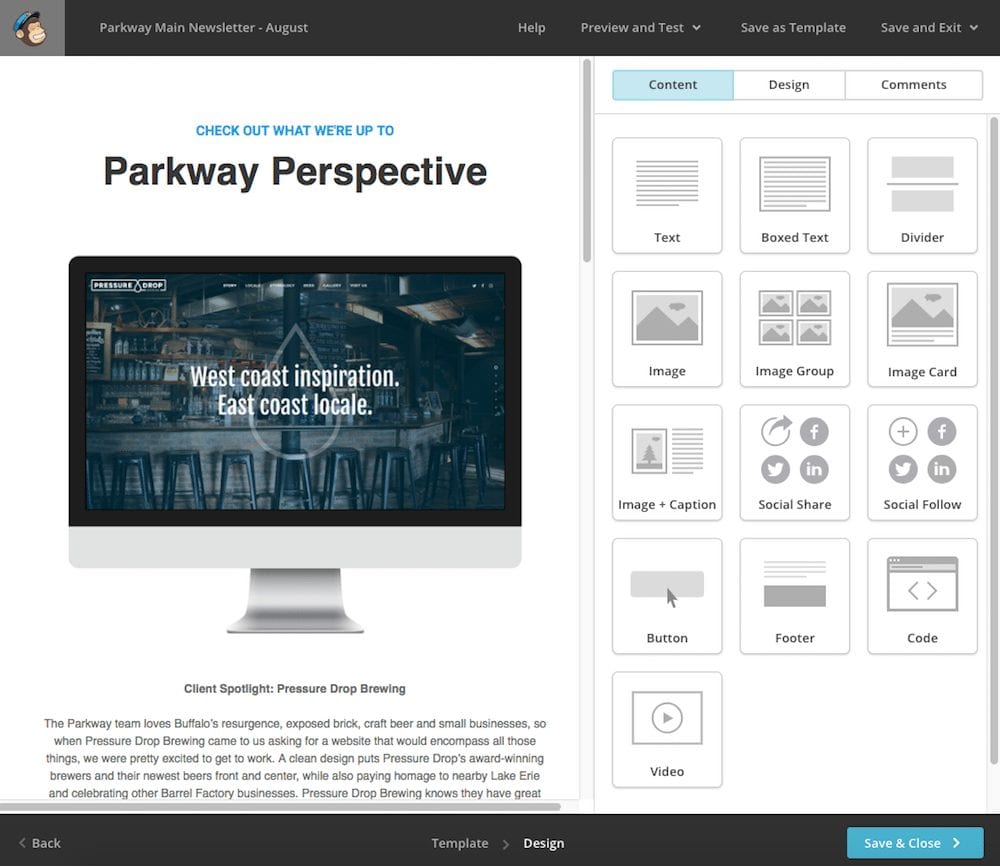
Task: Select the Social Share content block
Action: [794, 462]
